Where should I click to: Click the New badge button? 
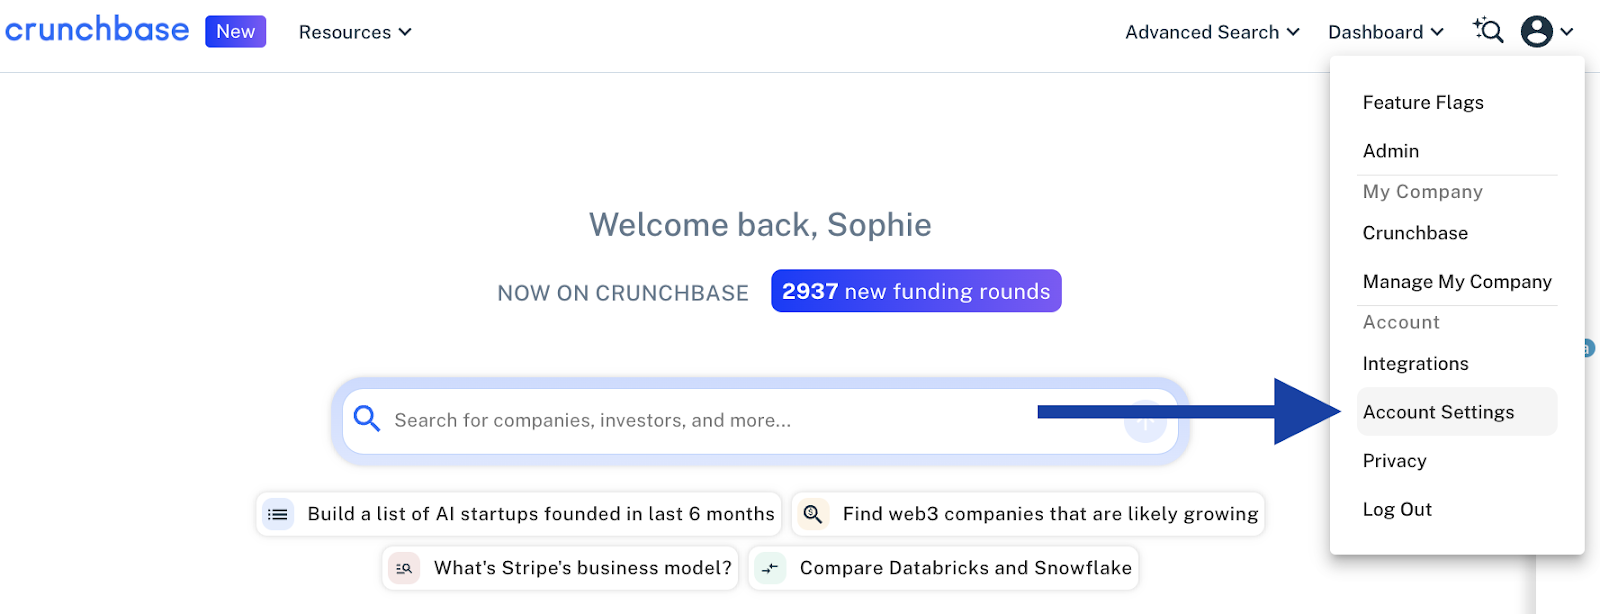point(236,31)
